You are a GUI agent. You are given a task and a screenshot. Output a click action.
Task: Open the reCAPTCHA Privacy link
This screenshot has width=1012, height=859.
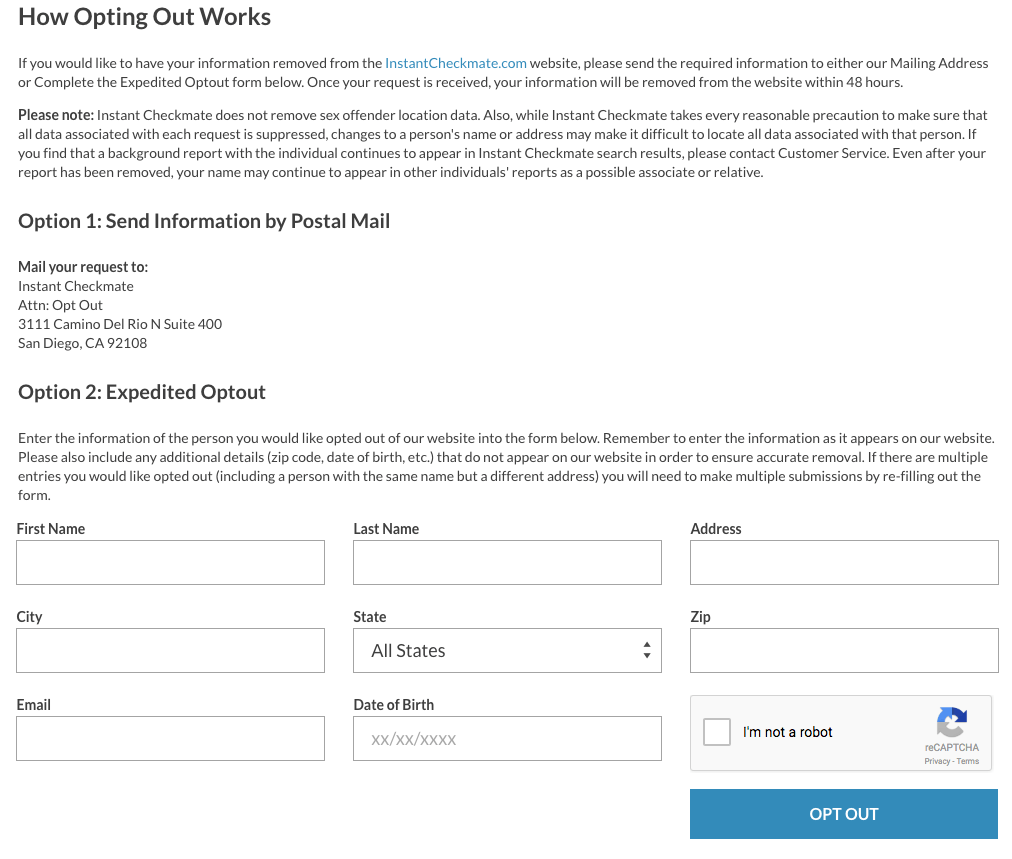click(936, 762)
